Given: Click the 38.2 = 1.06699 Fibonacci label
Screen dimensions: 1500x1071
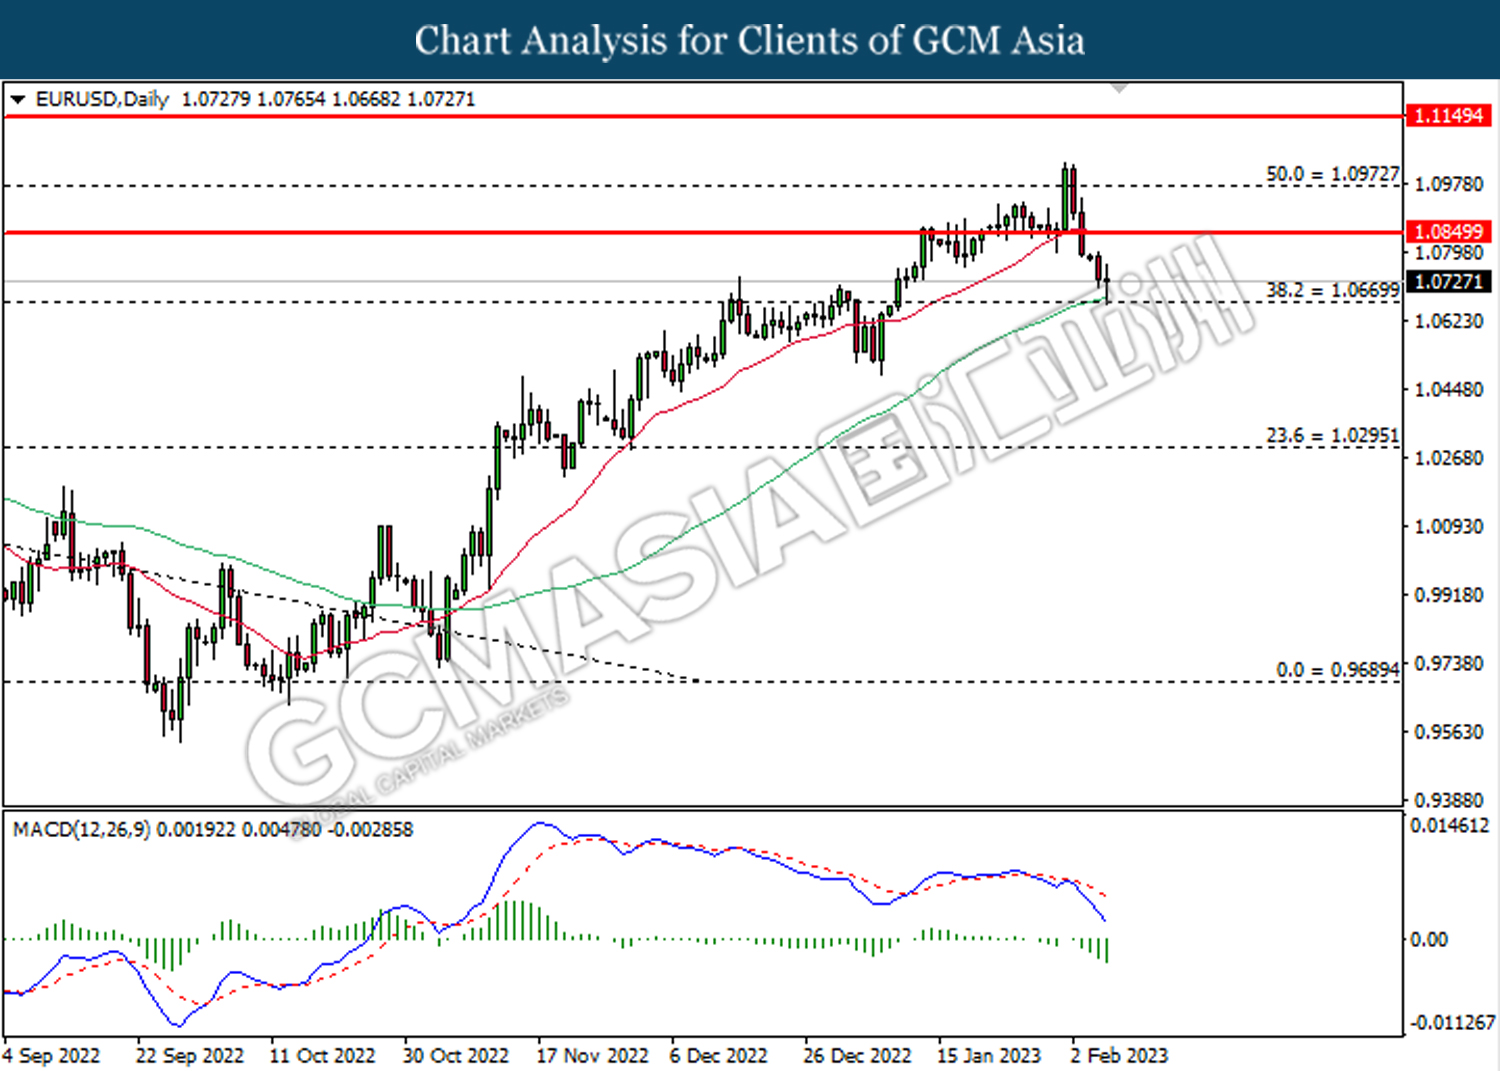Looking at the screenshot, I should coord(1333,290).
